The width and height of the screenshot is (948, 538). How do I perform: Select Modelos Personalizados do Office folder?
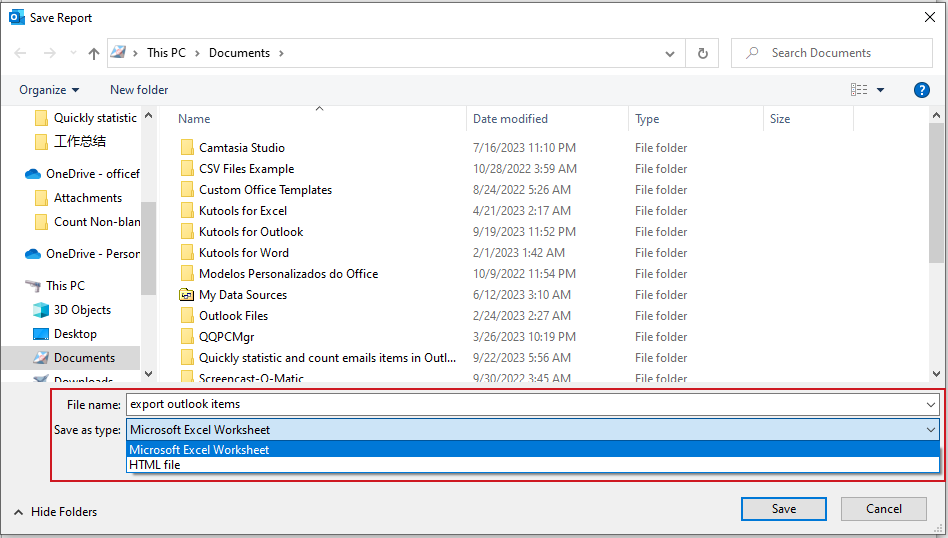coord(288,274)
